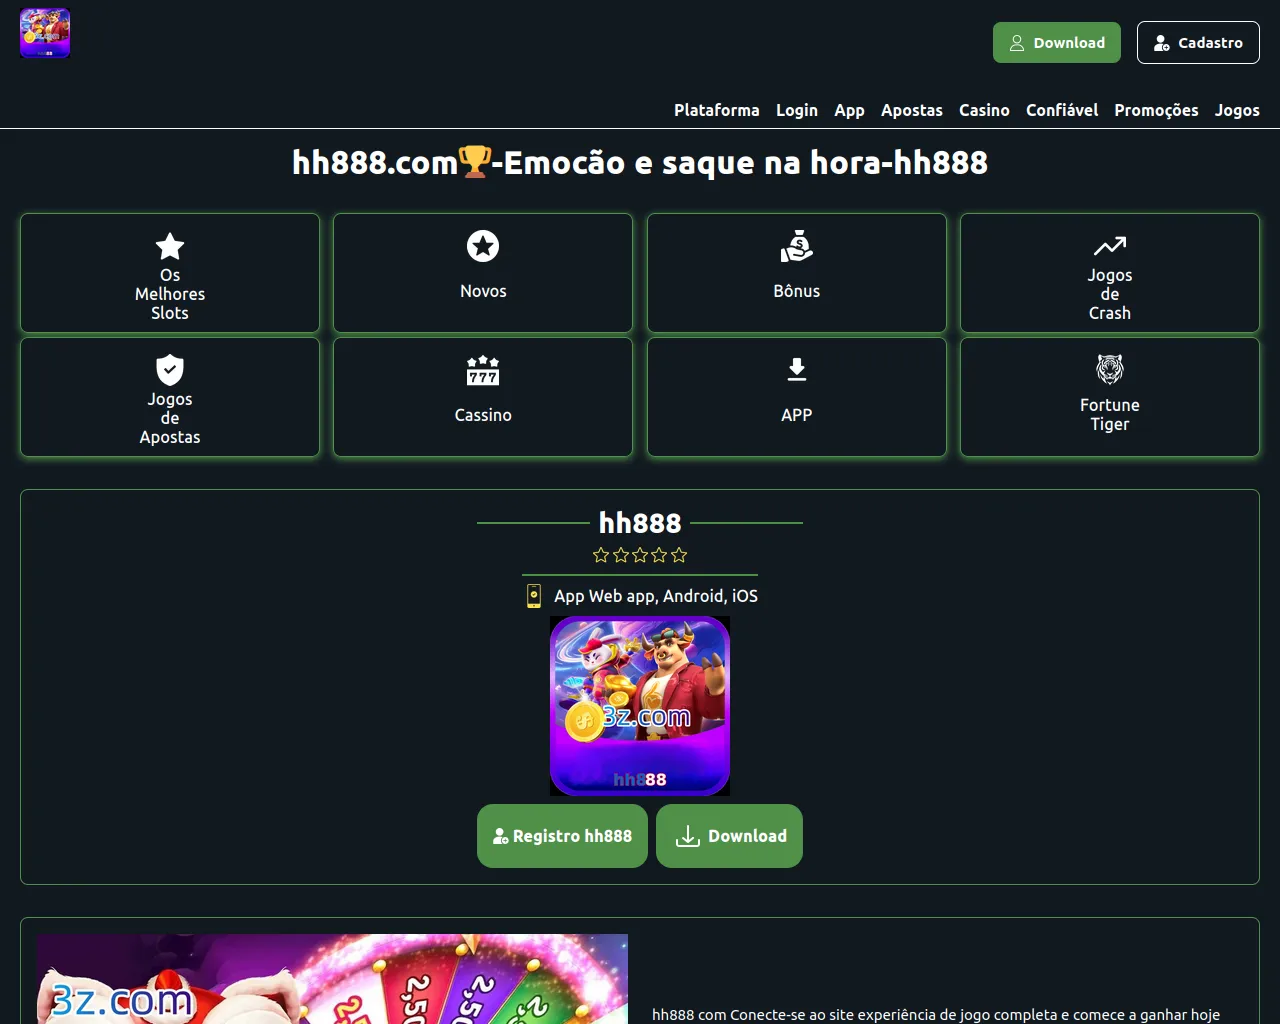Open the Cassino 777 slot icon
The width and height of the screenshot is (1280, 1024).
click(x=483, y=370)
